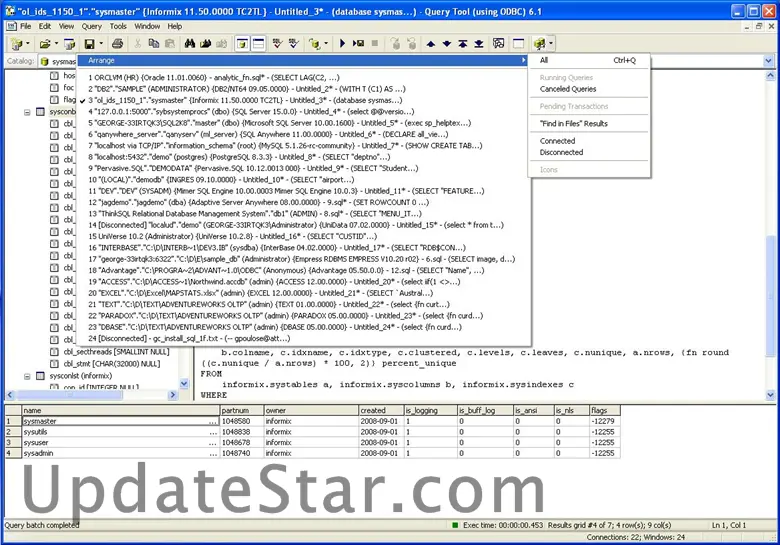Click row header 3 in results grid

(x=13, y=443)
